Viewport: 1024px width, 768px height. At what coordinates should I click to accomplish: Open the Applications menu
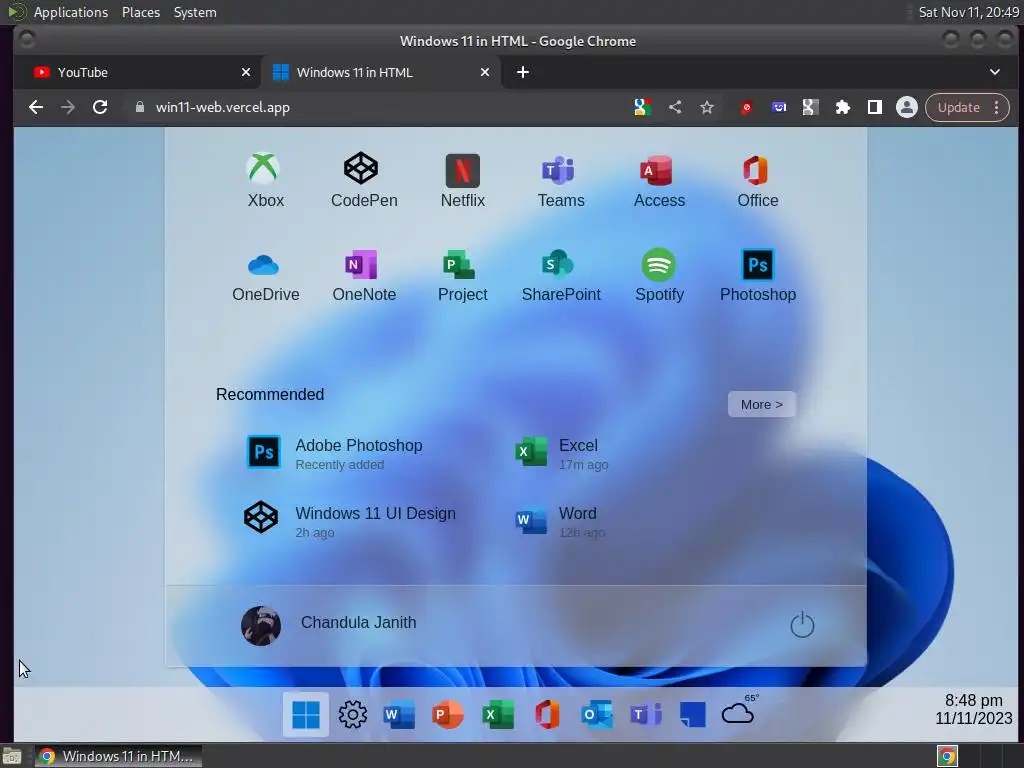click(71, 12)
